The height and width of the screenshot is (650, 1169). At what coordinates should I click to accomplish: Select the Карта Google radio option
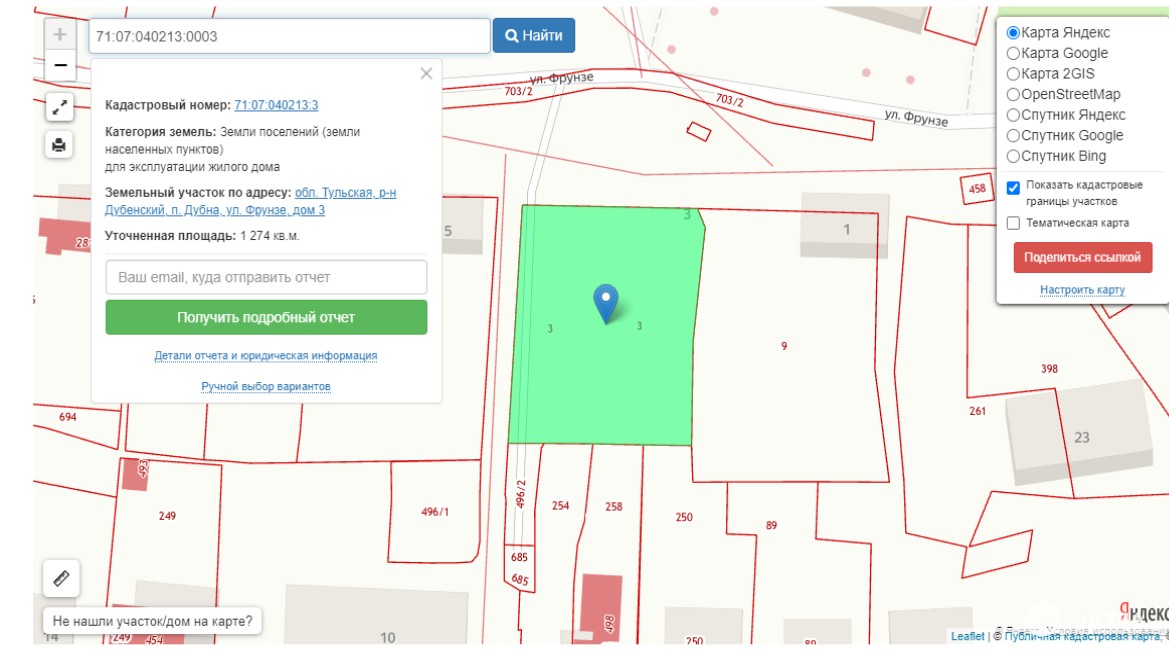(x=1013, y=53)
